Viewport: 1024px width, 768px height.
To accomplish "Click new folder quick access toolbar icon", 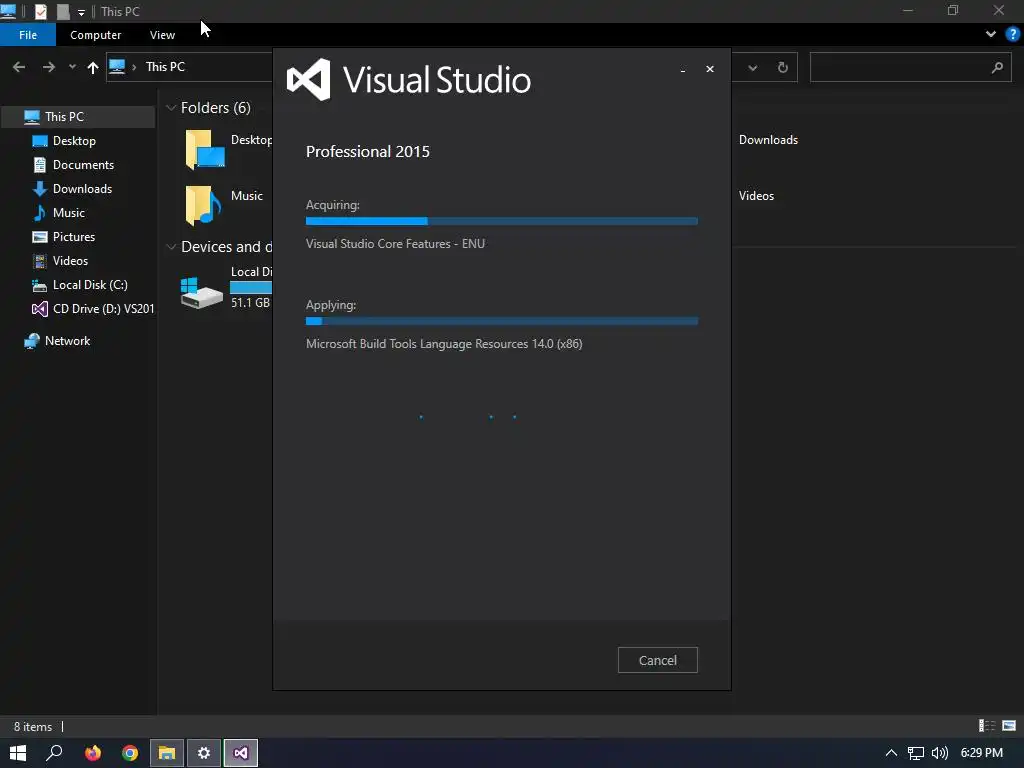I will pos(63,11).
